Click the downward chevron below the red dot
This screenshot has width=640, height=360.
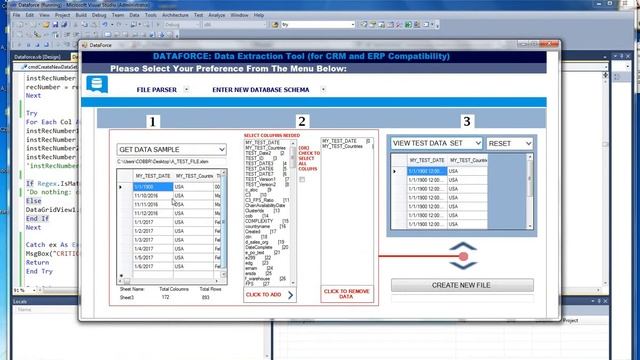(463, 266)
